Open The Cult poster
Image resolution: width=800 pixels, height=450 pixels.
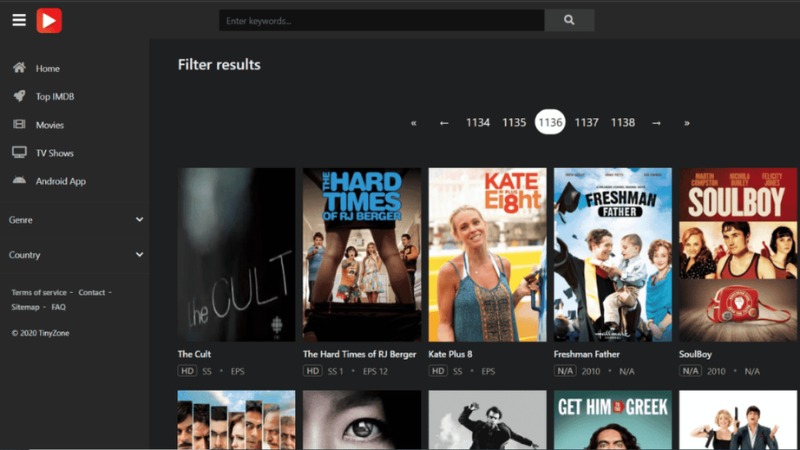coord(236,255)
